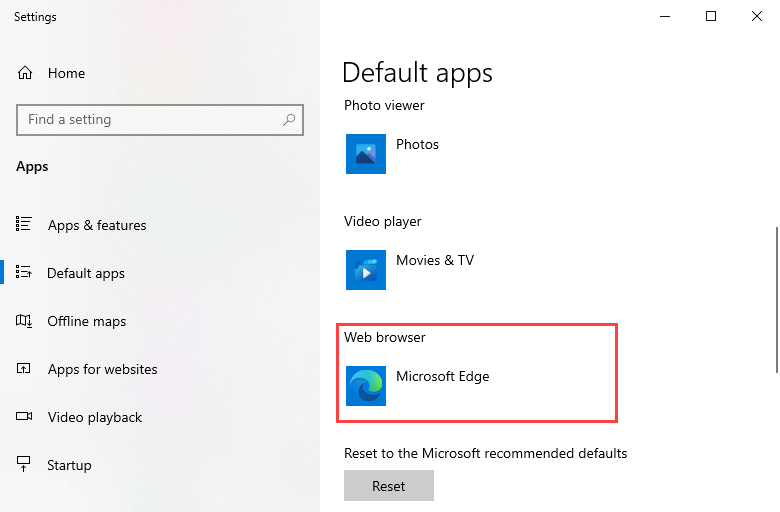Maximize the Settings window
This screenshot has height=512, width=780.
[x=711, y=16]
